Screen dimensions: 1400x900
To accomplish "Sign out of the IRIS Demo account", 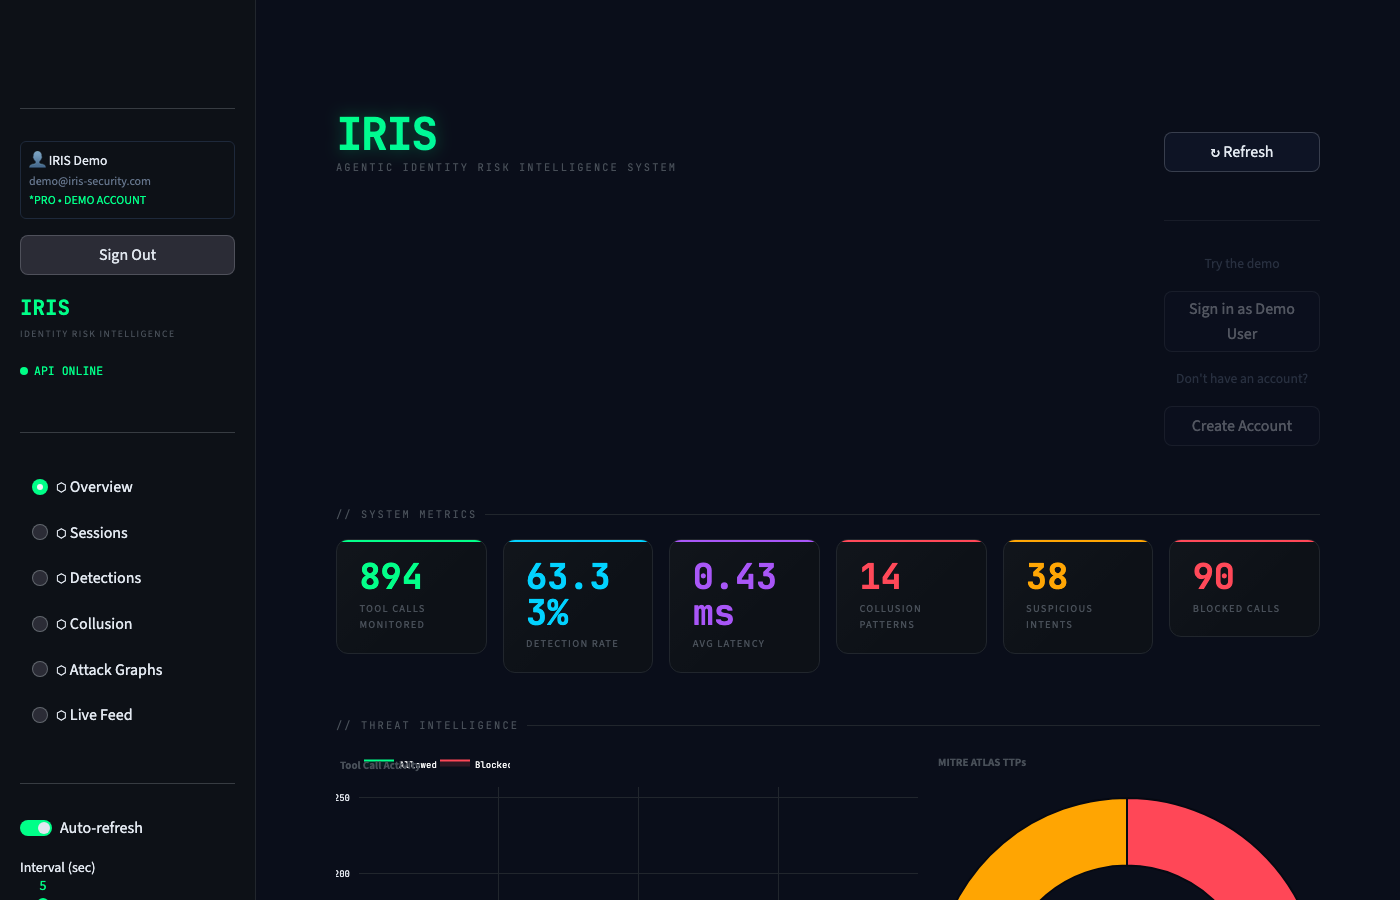I will (x=127, y=255).
